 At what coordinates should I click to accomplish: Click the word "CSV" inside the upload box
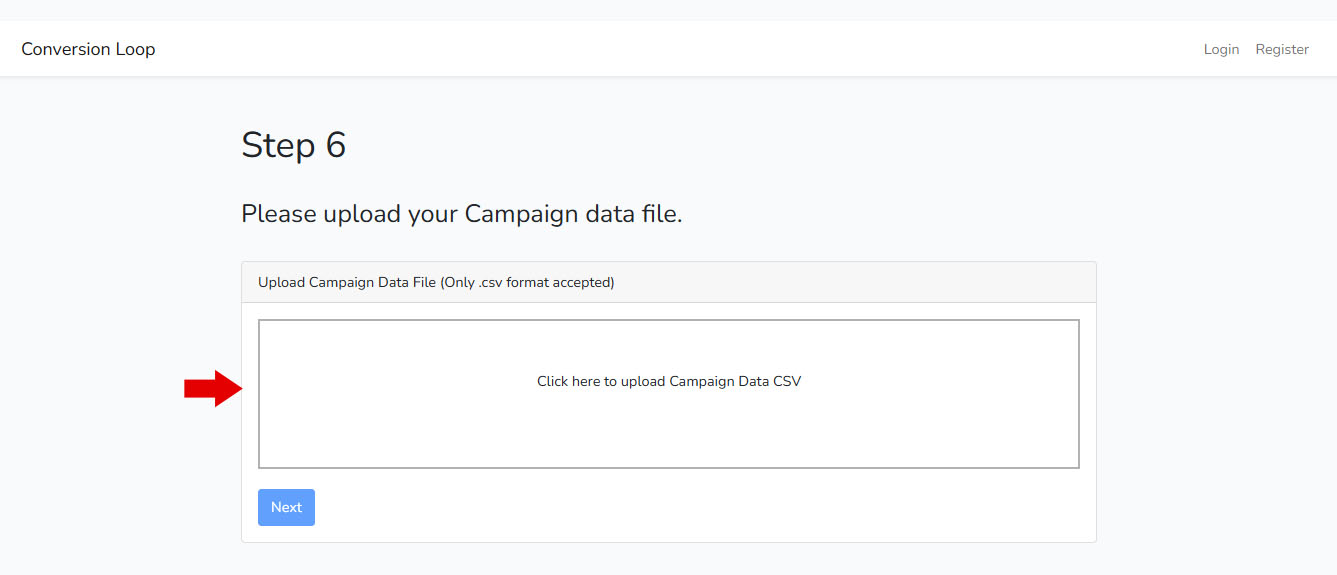point(787,381)
